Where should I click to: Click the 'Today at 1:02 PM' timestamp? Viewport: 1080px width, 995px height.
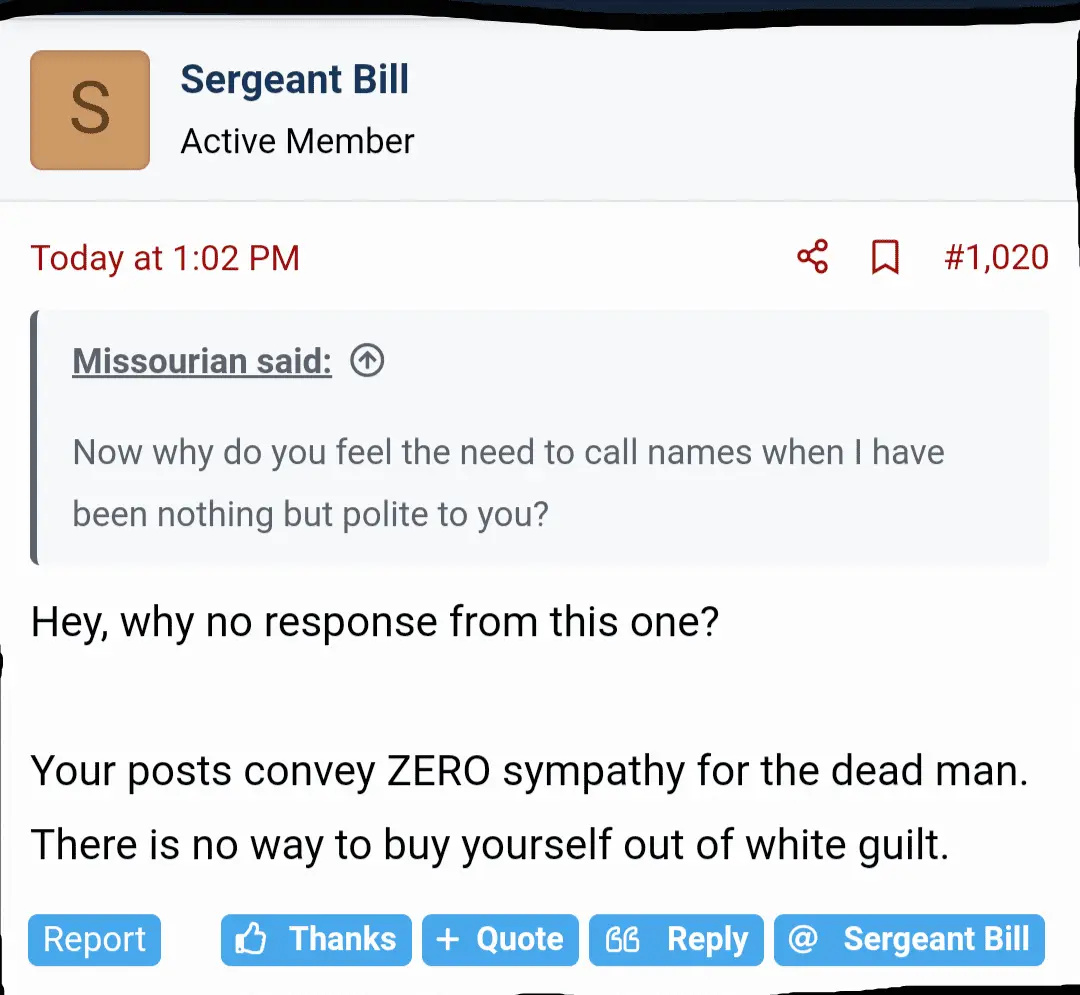pyautogui.click(x=165, y=258)
